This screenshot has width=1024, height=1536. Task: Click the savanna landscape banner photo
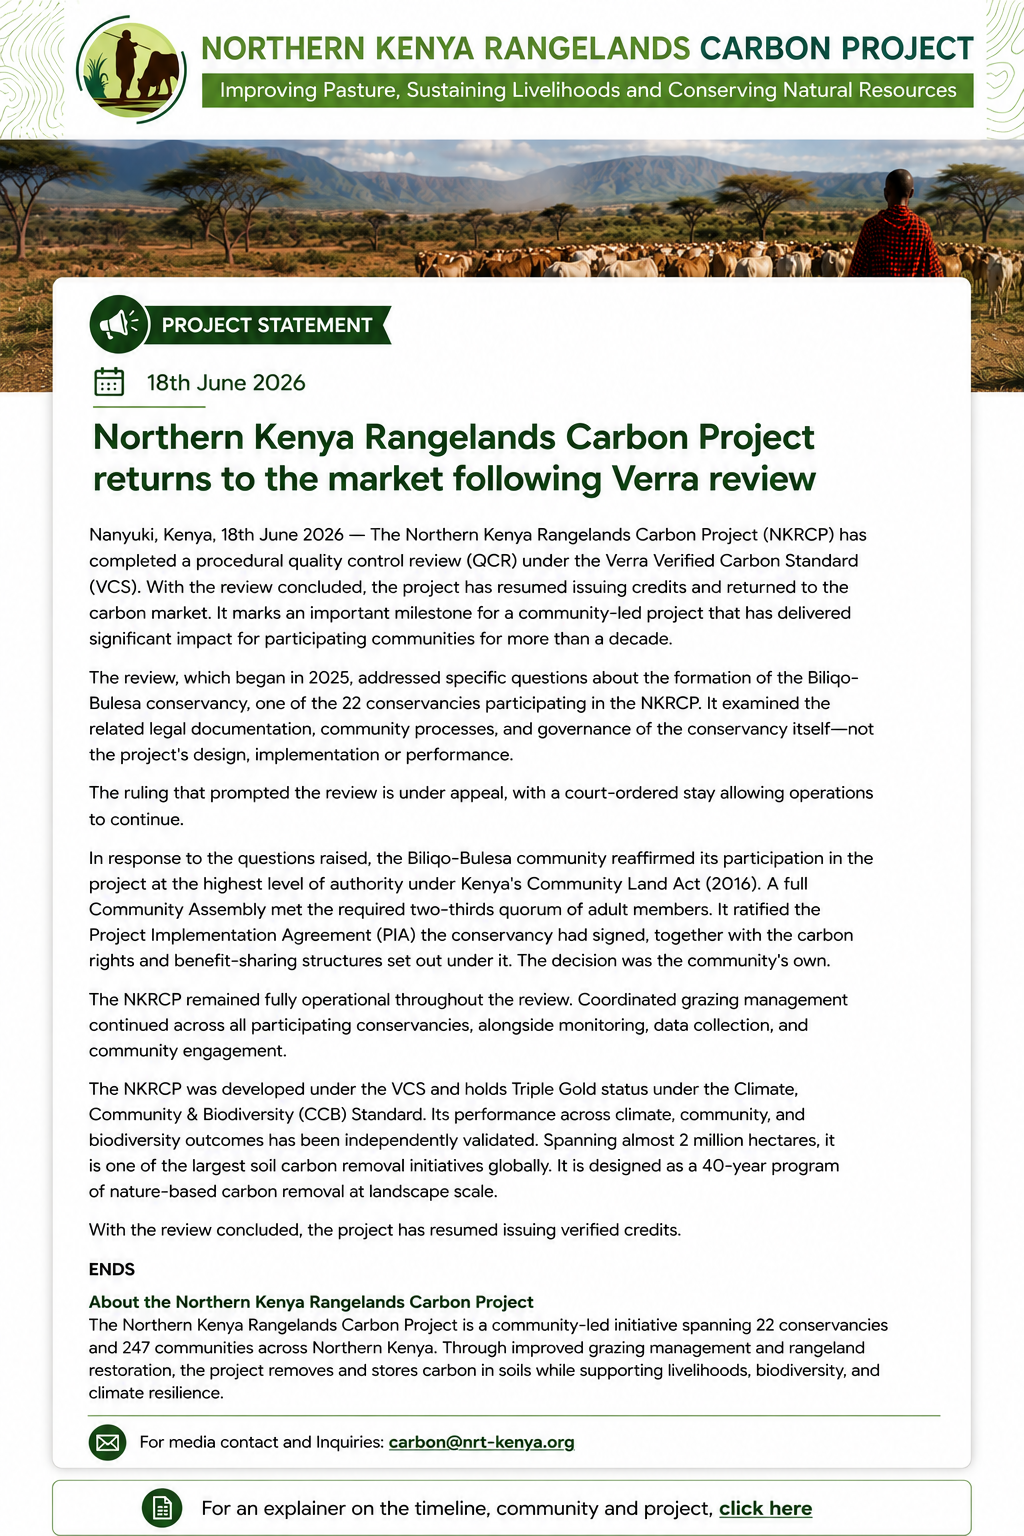512,208
